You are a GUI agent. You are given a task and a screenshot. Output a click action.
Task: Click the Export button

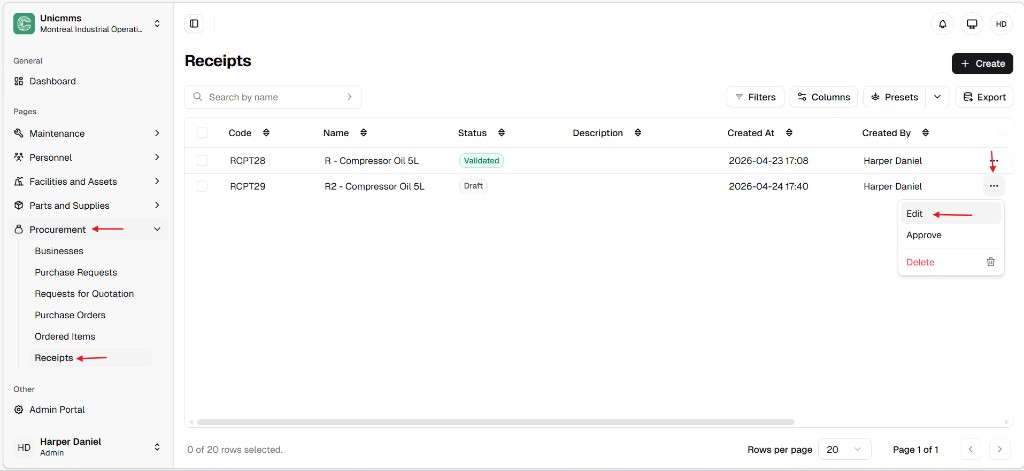tap(984, 97)
